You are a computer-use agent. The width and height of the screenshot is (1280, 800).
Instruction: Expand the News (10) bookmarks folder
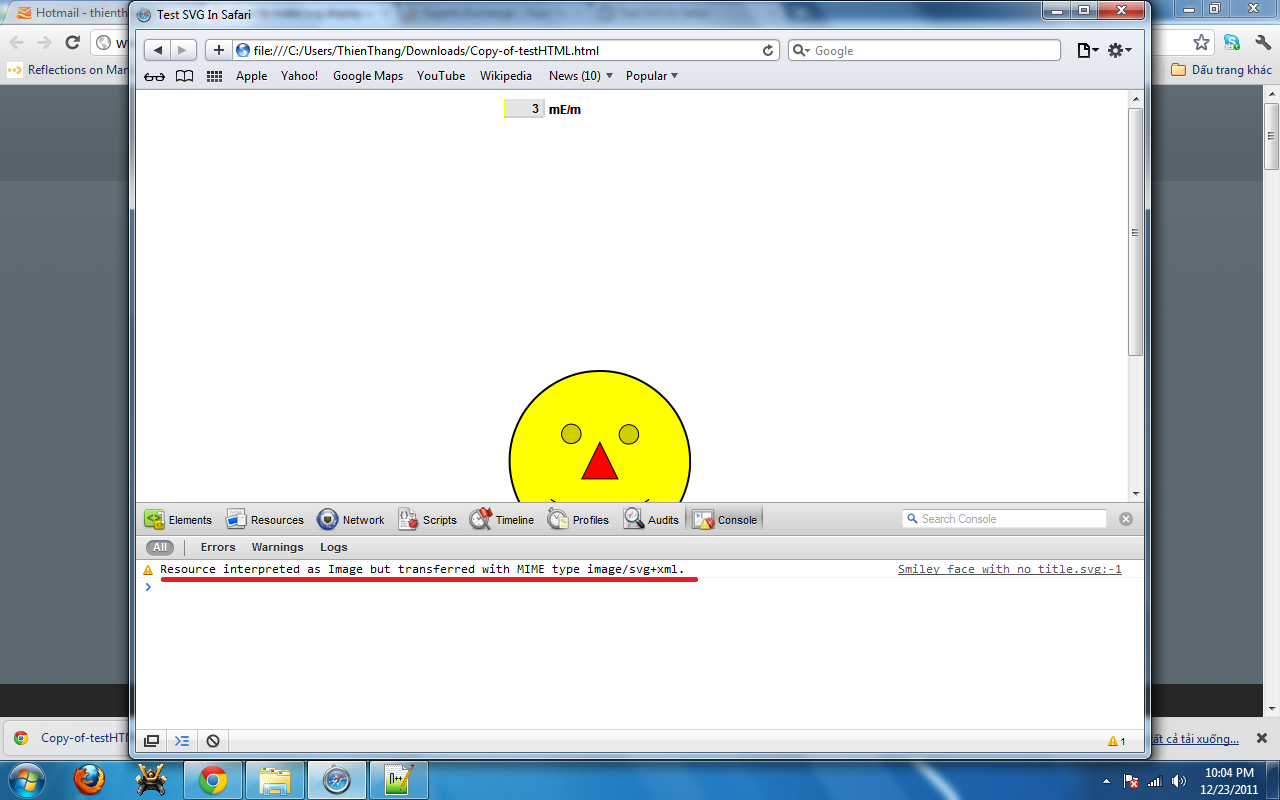coord(581,76)
